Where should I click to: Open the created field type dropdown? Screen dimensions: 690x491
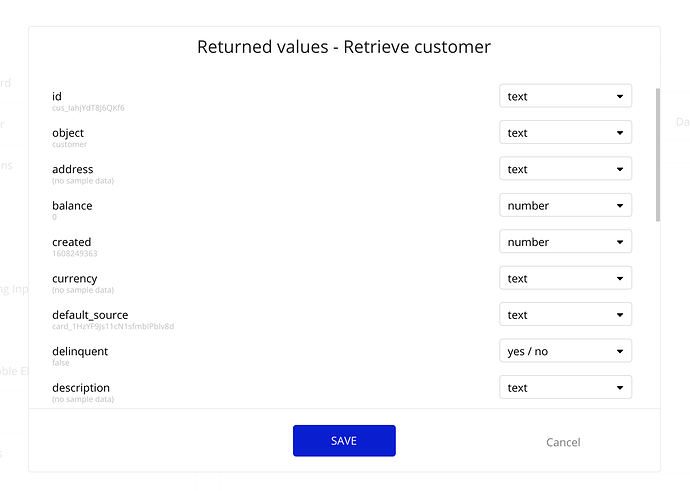pos(565,242)
